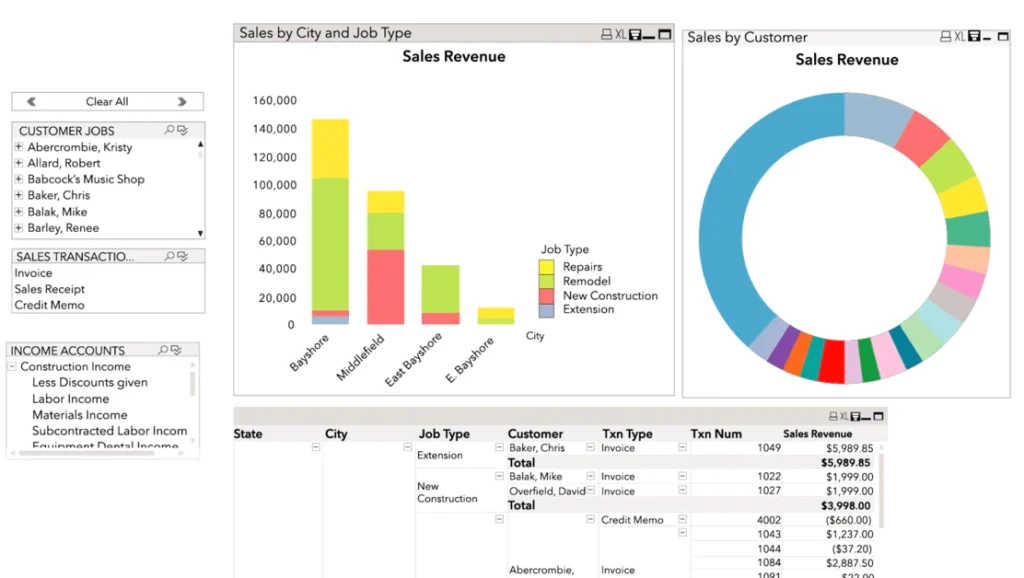Screen dimensions: 1024x578
Task: Collapse the Extension job type row
Action: (x=499, y=448)
